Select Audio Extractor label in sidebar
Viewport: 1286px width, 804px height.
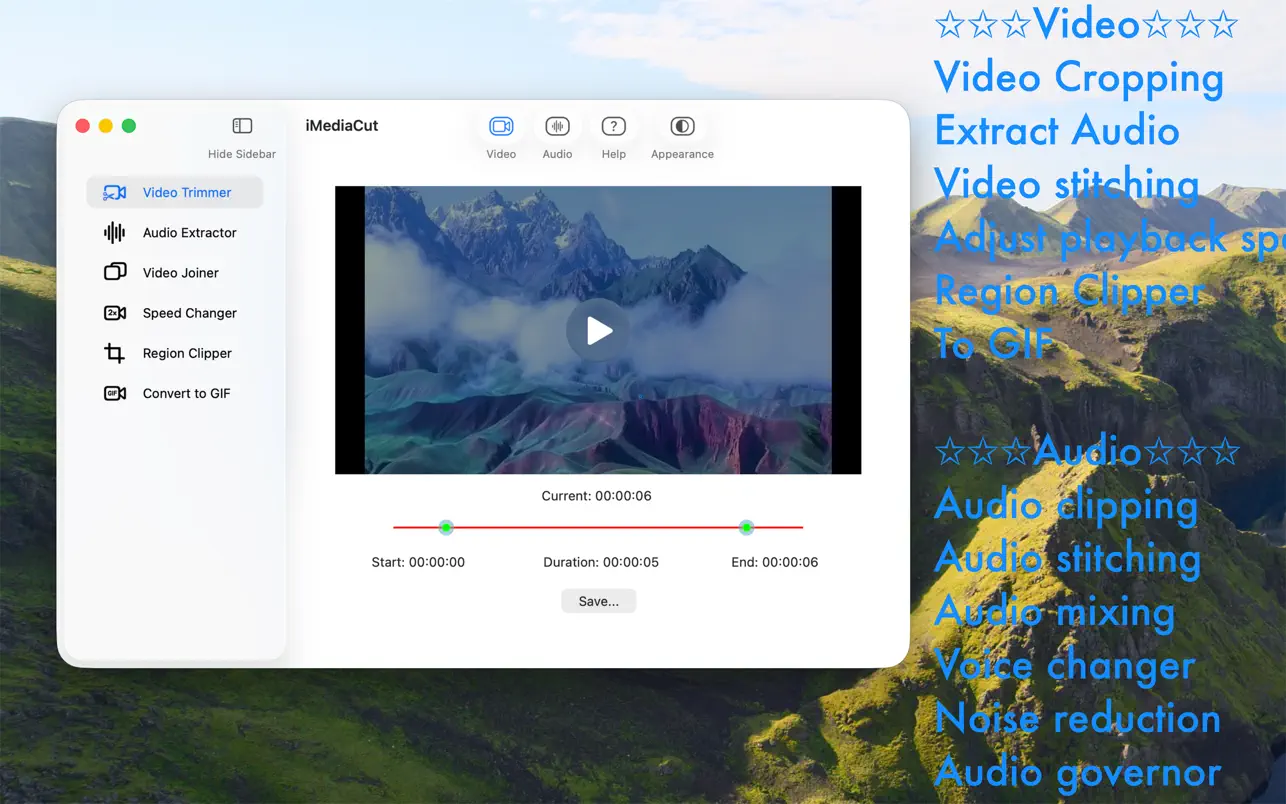coord(189,233)
